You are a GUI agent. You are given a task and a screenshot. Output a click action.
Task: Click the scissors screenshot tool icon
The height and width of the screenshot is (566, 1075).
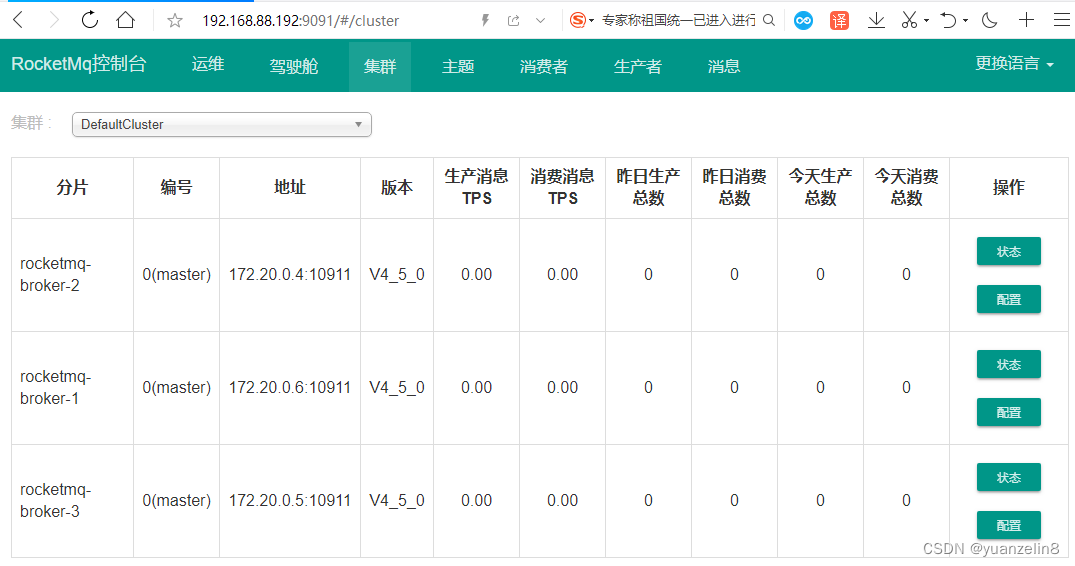tap(908, 20)
